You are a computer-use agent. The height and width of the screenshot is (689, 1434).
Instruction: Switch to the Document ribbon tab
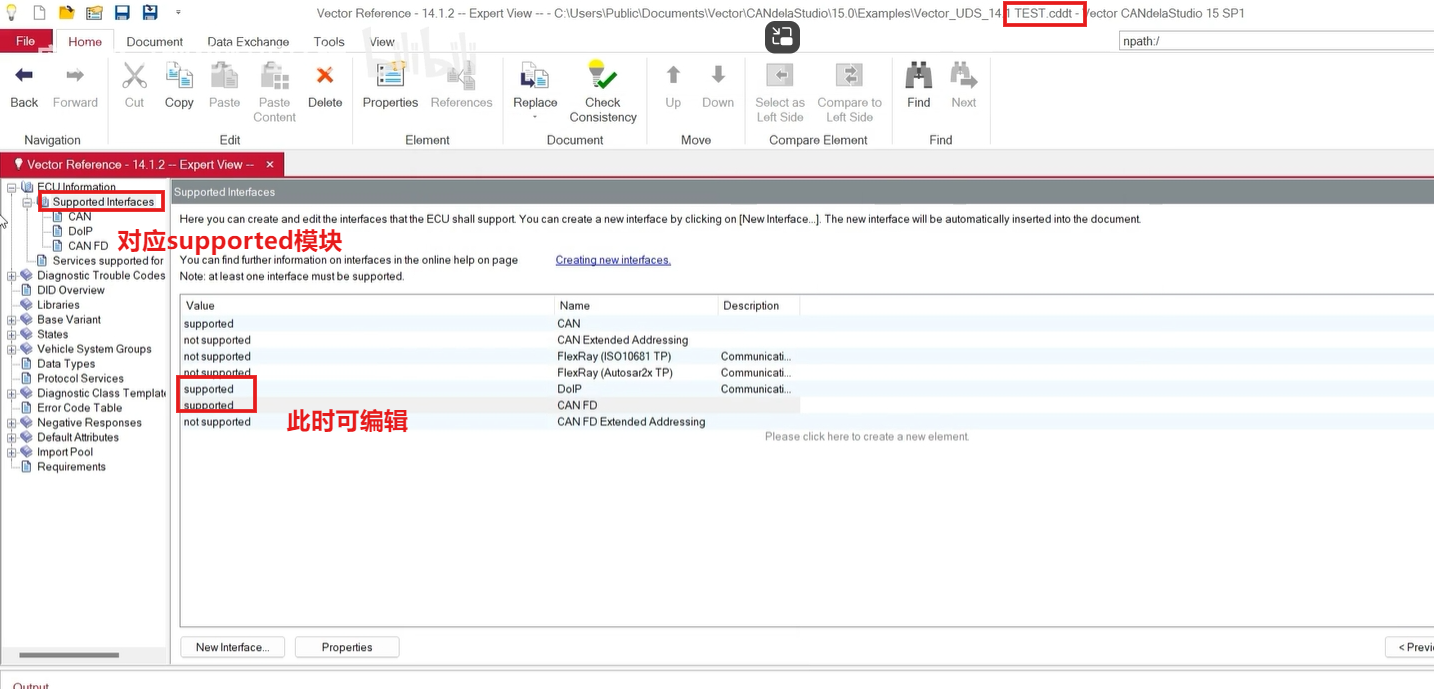[155, 42]
